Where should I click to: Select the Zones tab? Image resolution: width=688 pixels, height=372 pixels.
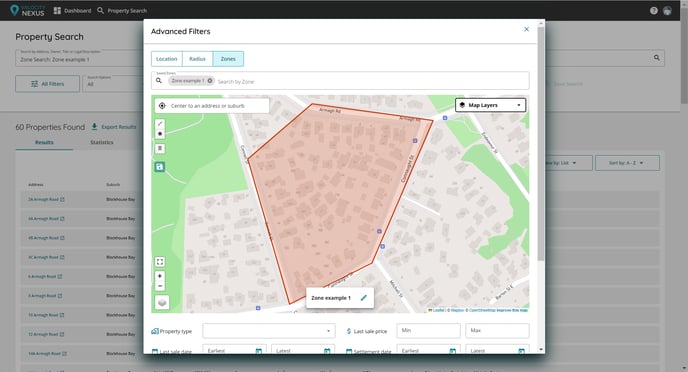pyautogui.click(x=228, y=59)
